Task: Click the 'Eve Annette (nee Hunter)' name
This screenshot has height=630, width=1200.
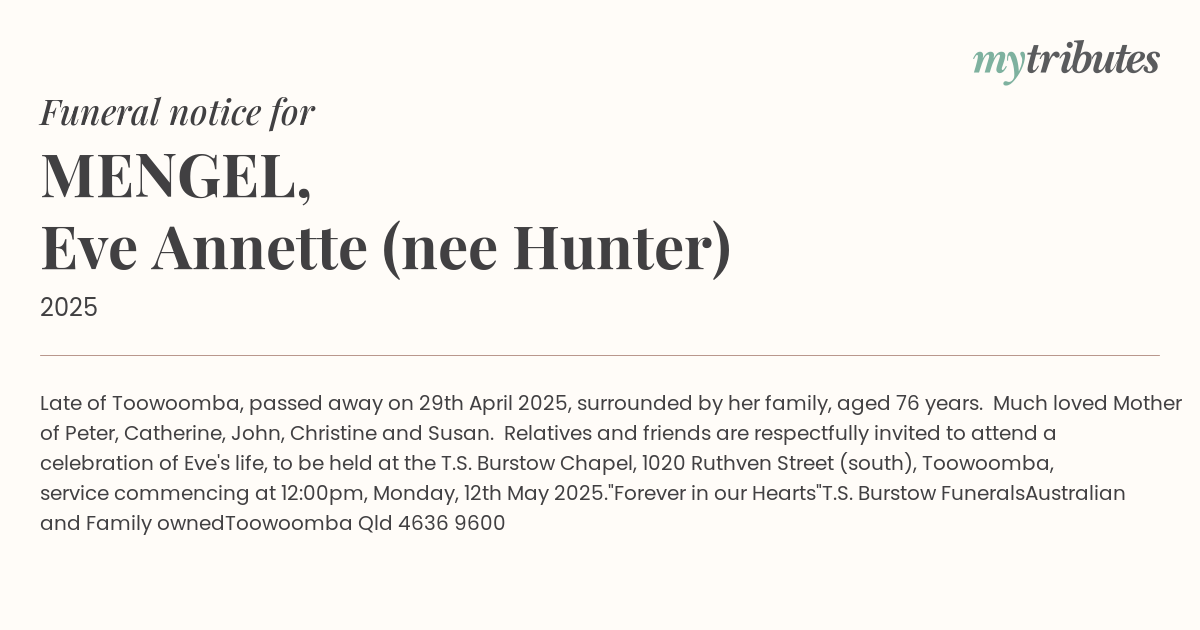Action: pyautogui.click(x=385, y=249)
